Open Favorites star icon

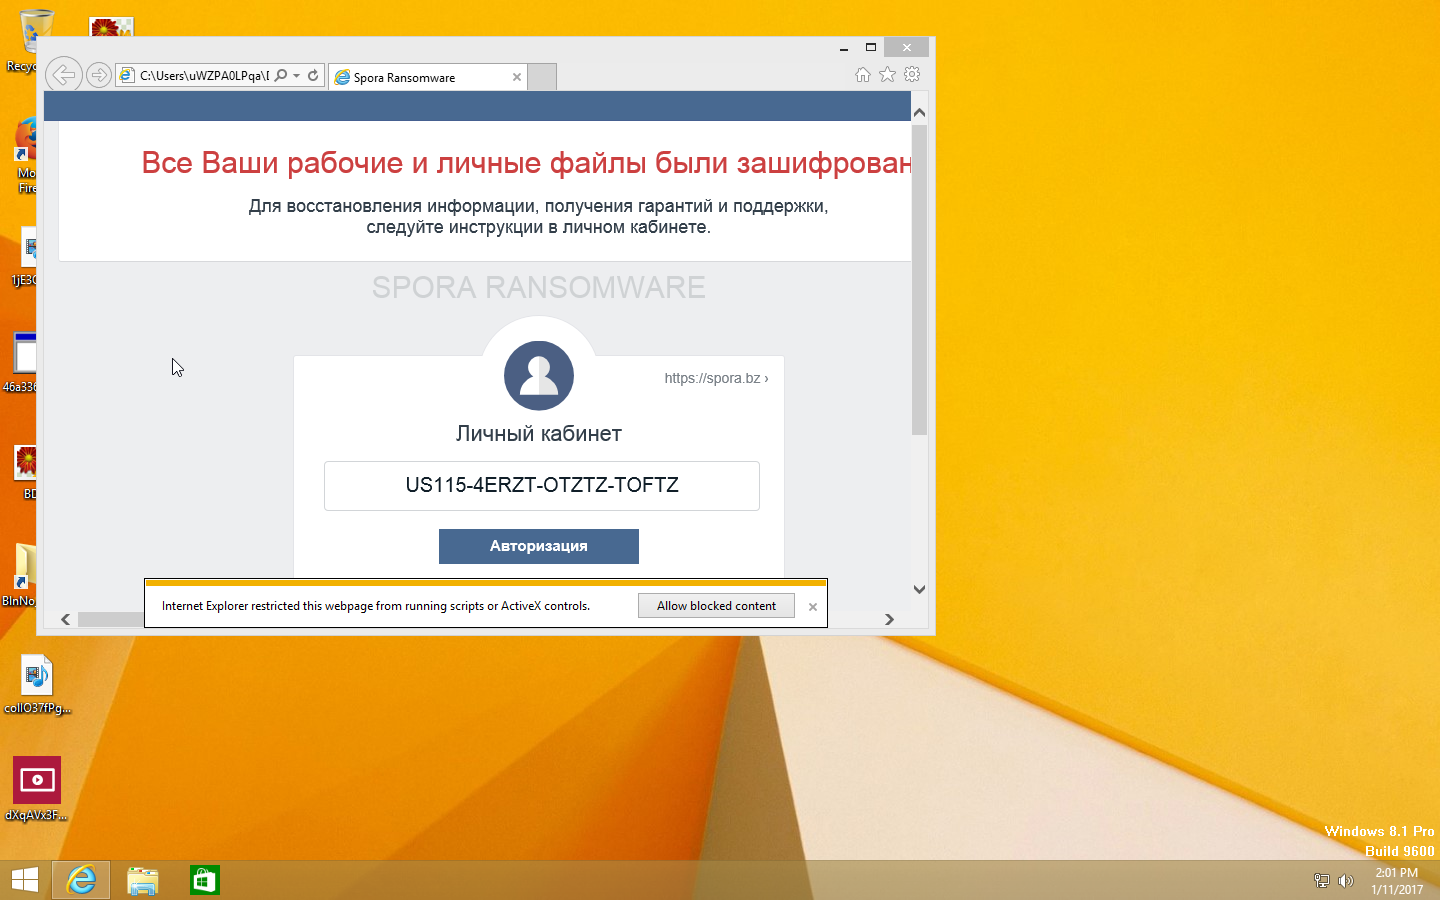887,75
